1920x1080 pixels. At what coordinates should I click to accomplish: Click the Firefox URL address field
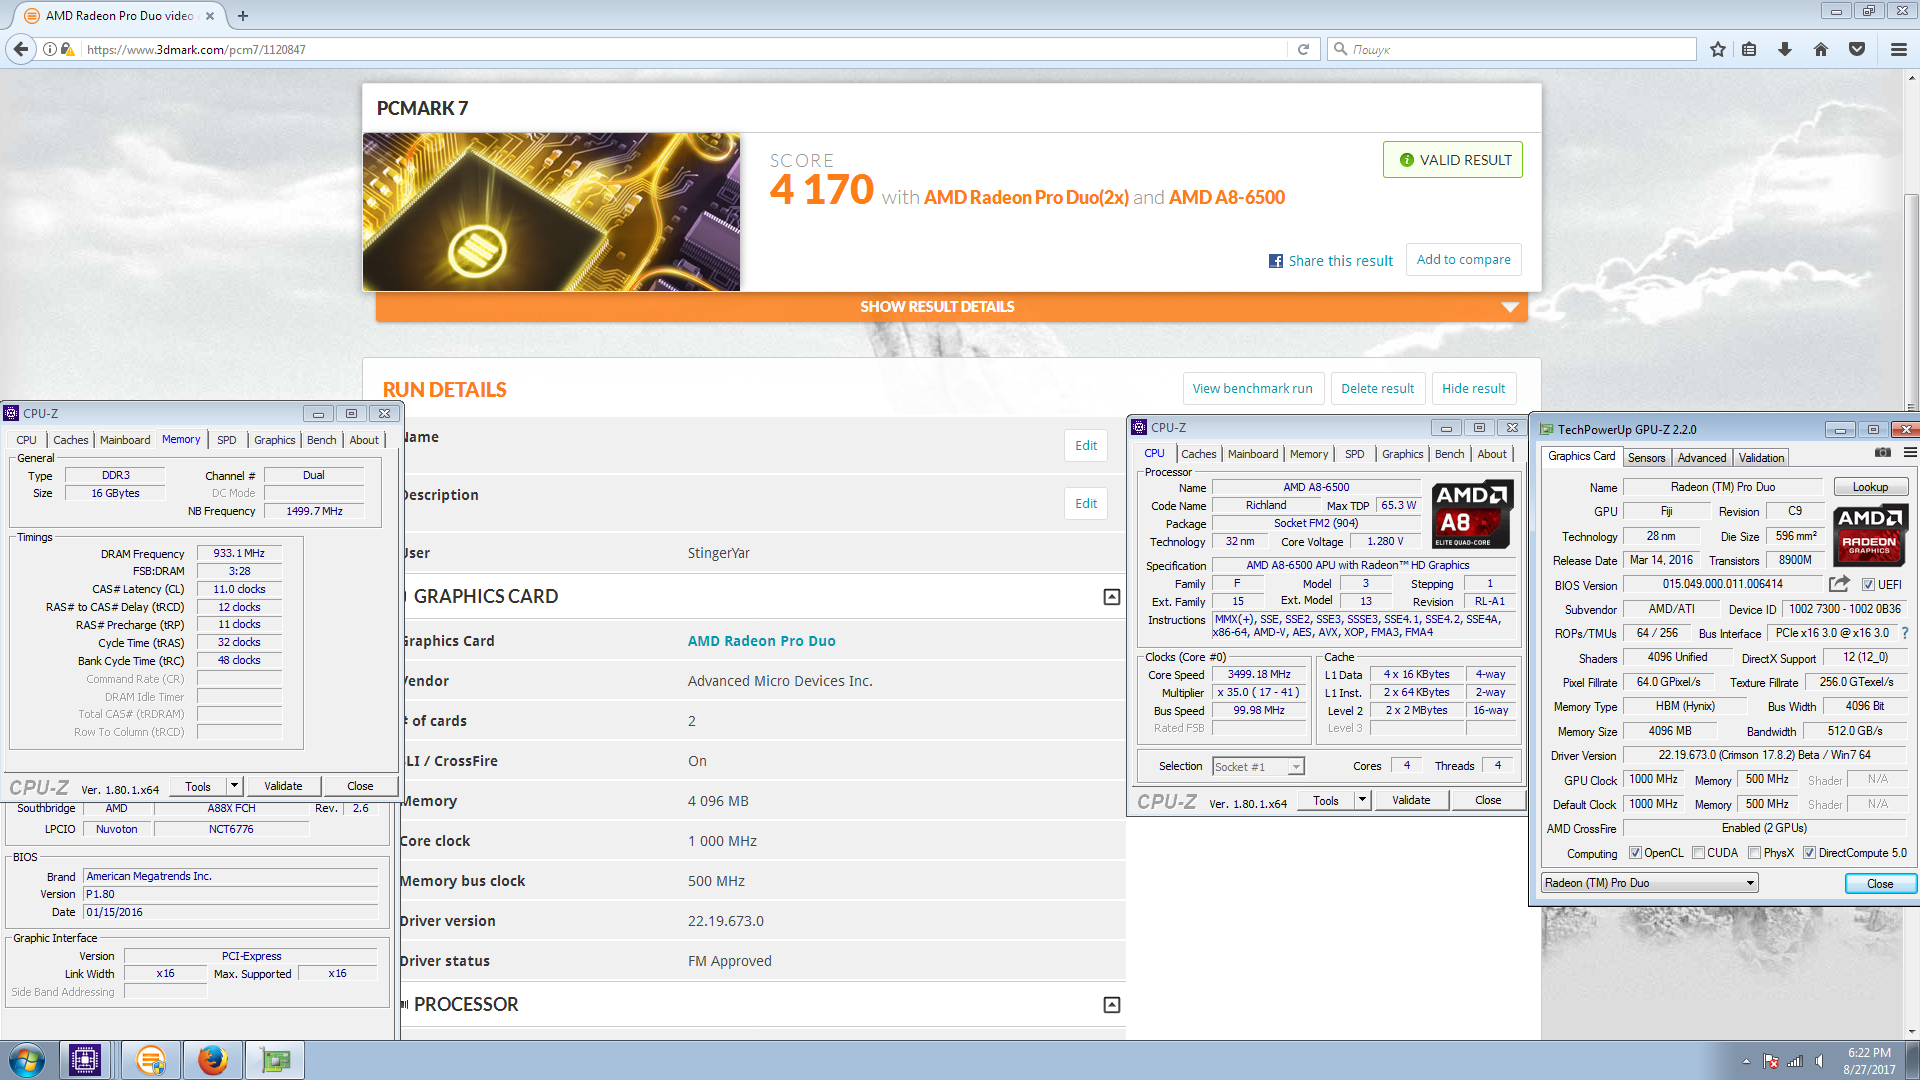click(686, 49)
